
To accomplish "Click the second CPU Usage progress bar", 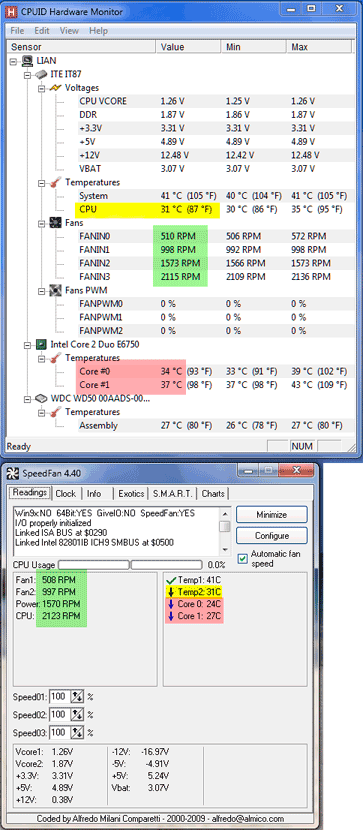I will click(167, 565).
